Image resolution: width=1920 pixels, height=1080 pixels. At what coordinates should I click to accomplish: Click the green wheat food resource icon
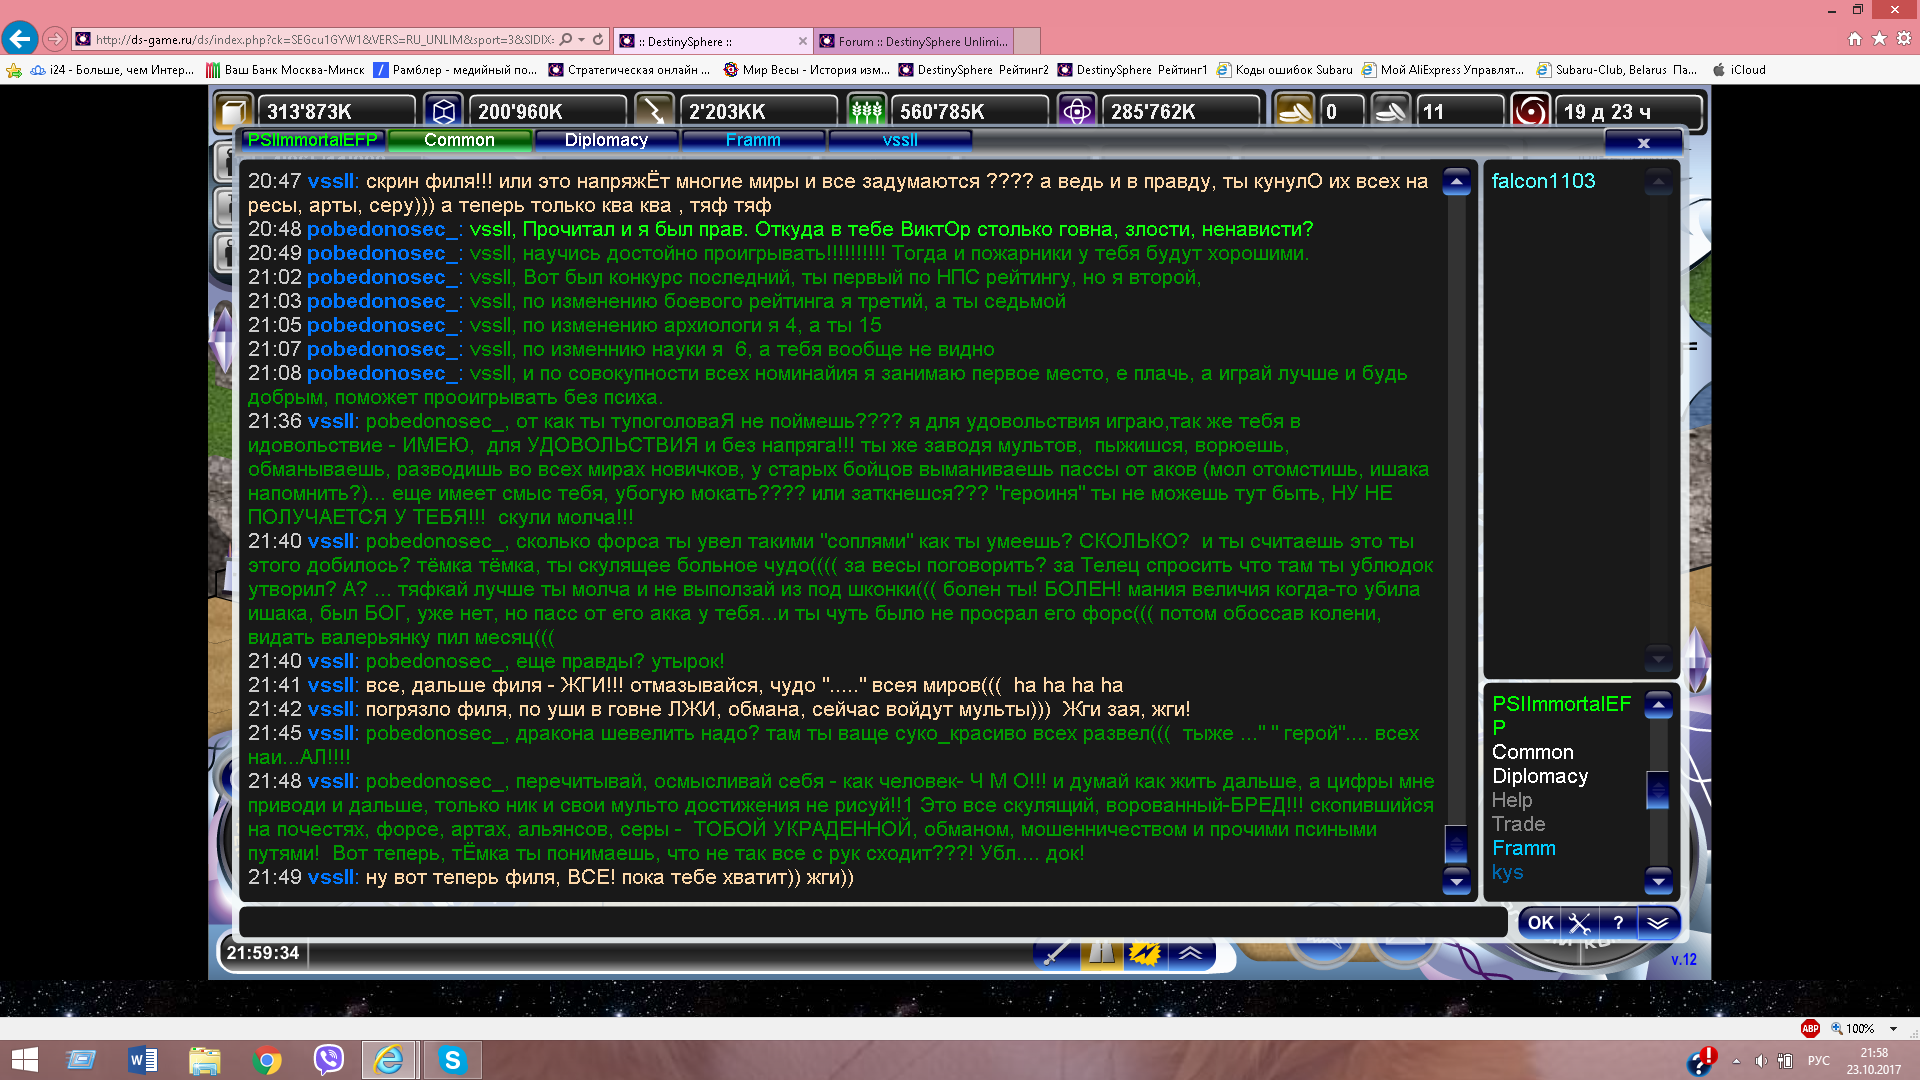(866, 111)
